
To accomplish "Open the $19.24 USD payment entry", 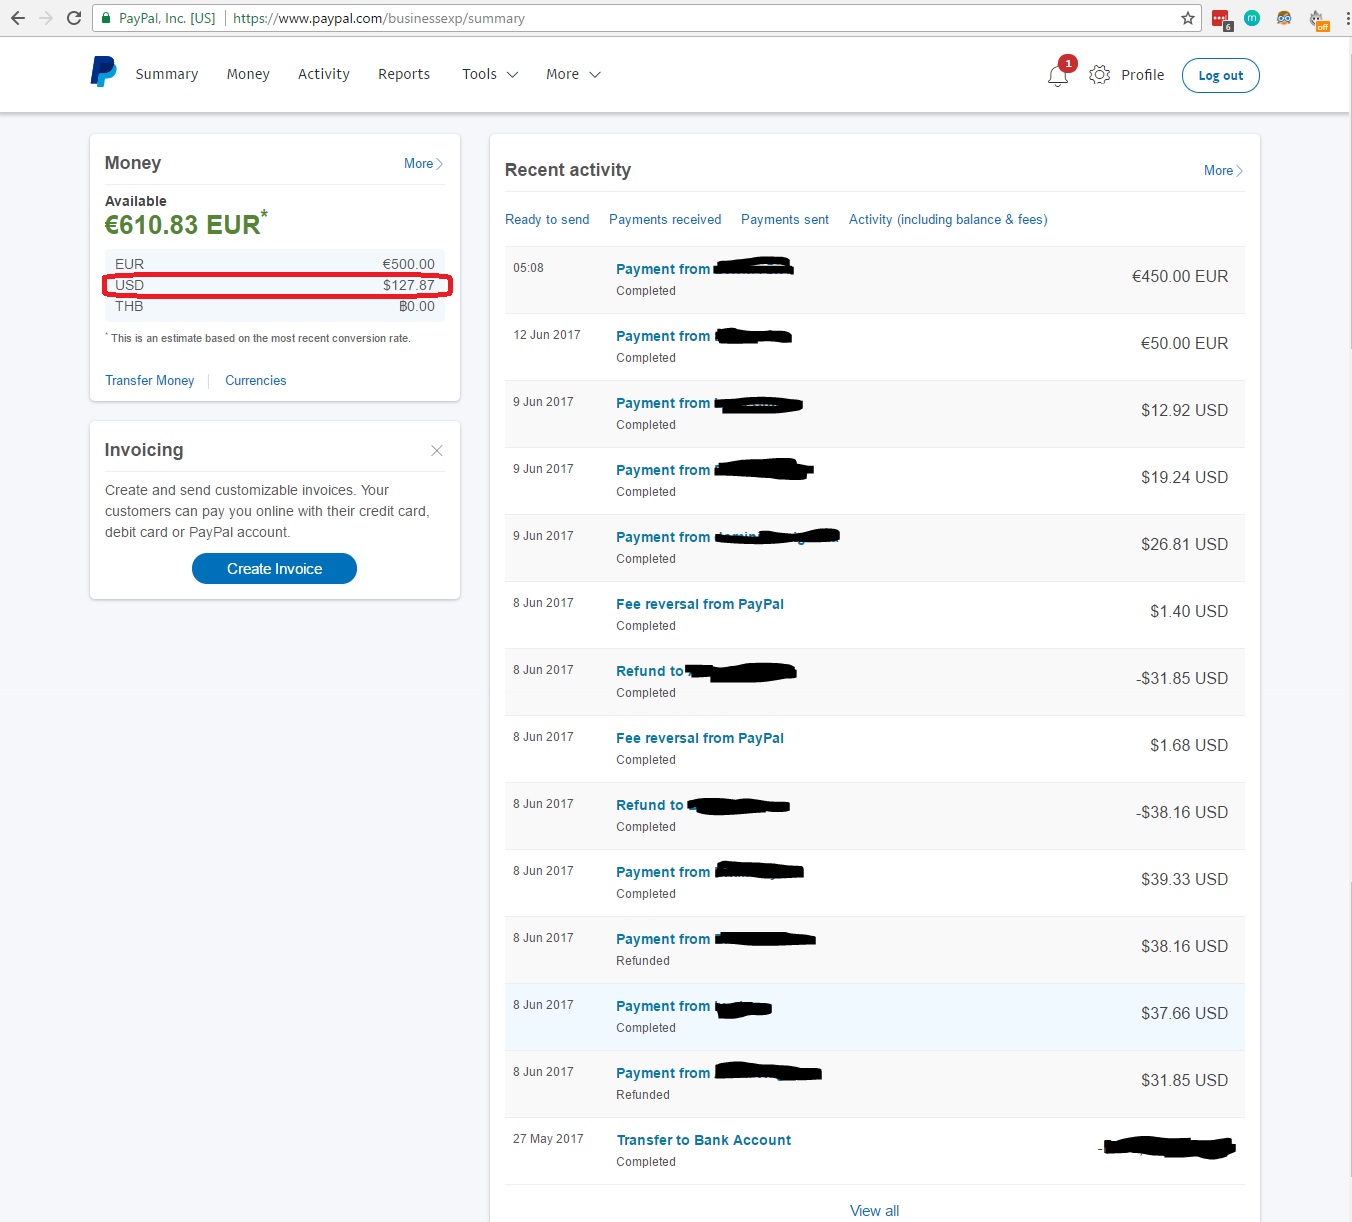I will 875,481.
